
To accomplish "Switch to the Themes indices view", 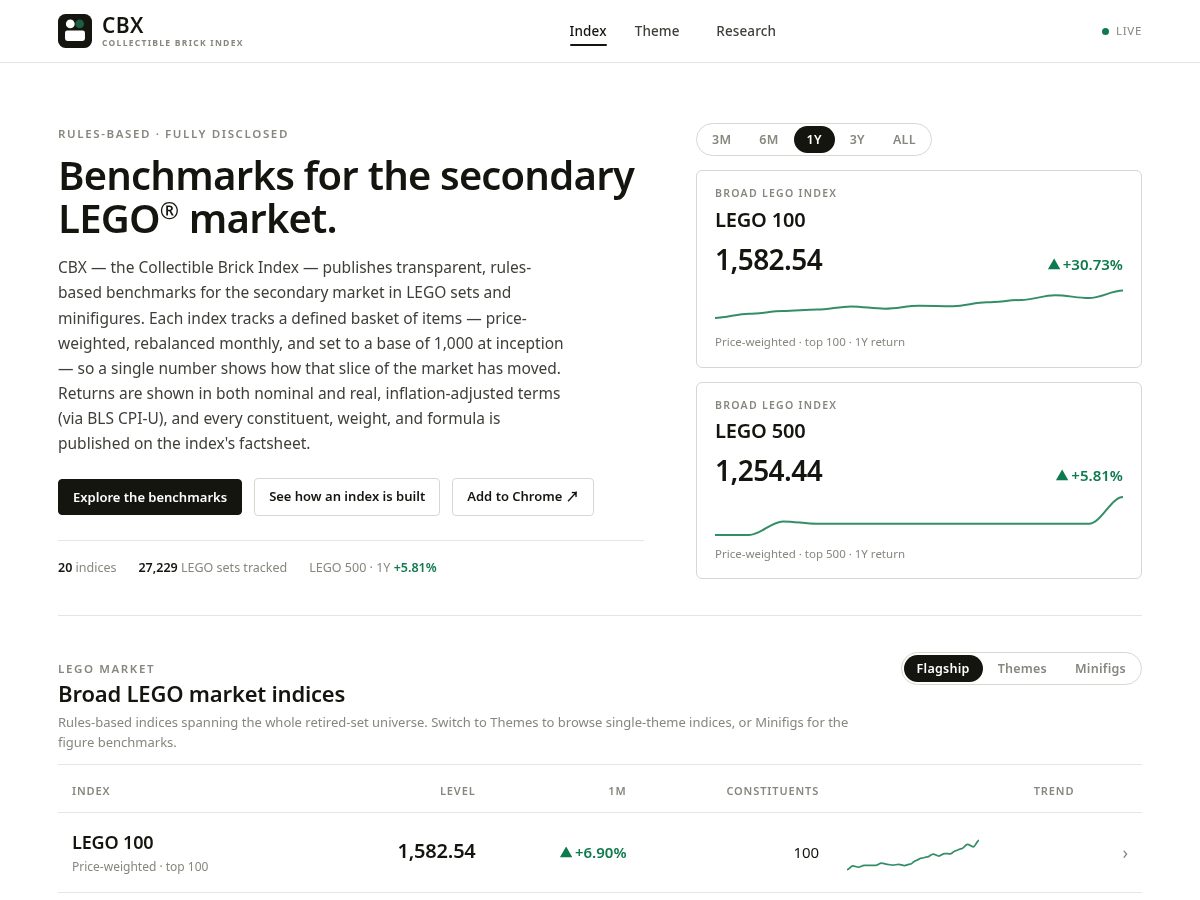I will click(1022, 668).
